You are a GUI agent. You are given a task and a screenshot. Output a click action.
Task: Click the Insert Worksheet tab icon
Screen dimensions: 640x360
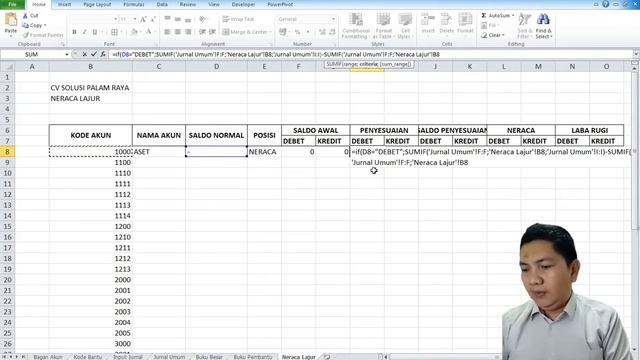click(327, 357)
